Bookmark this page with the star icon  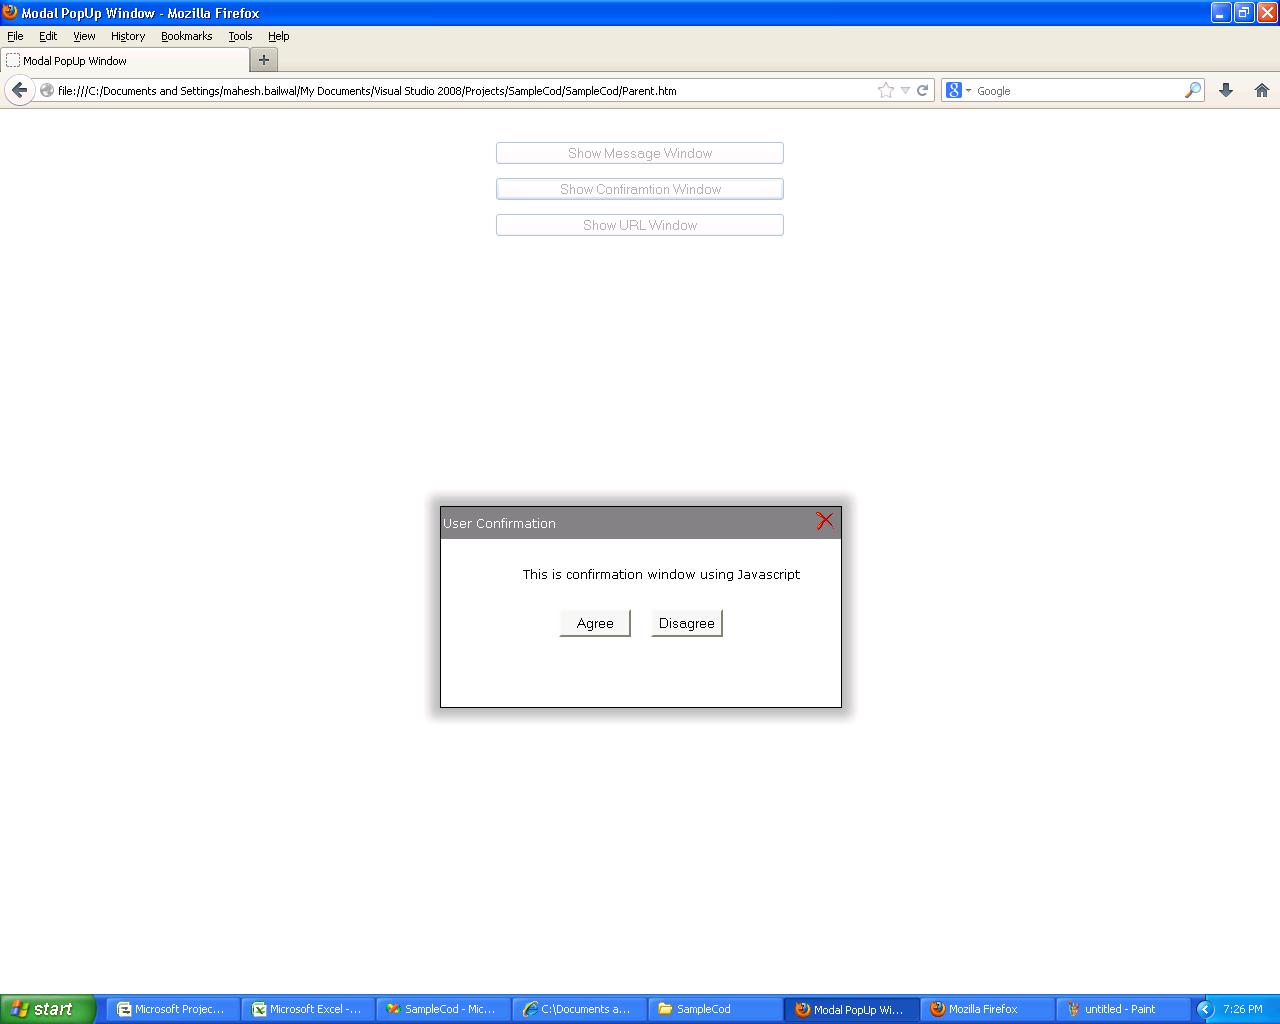click(885, 90)
